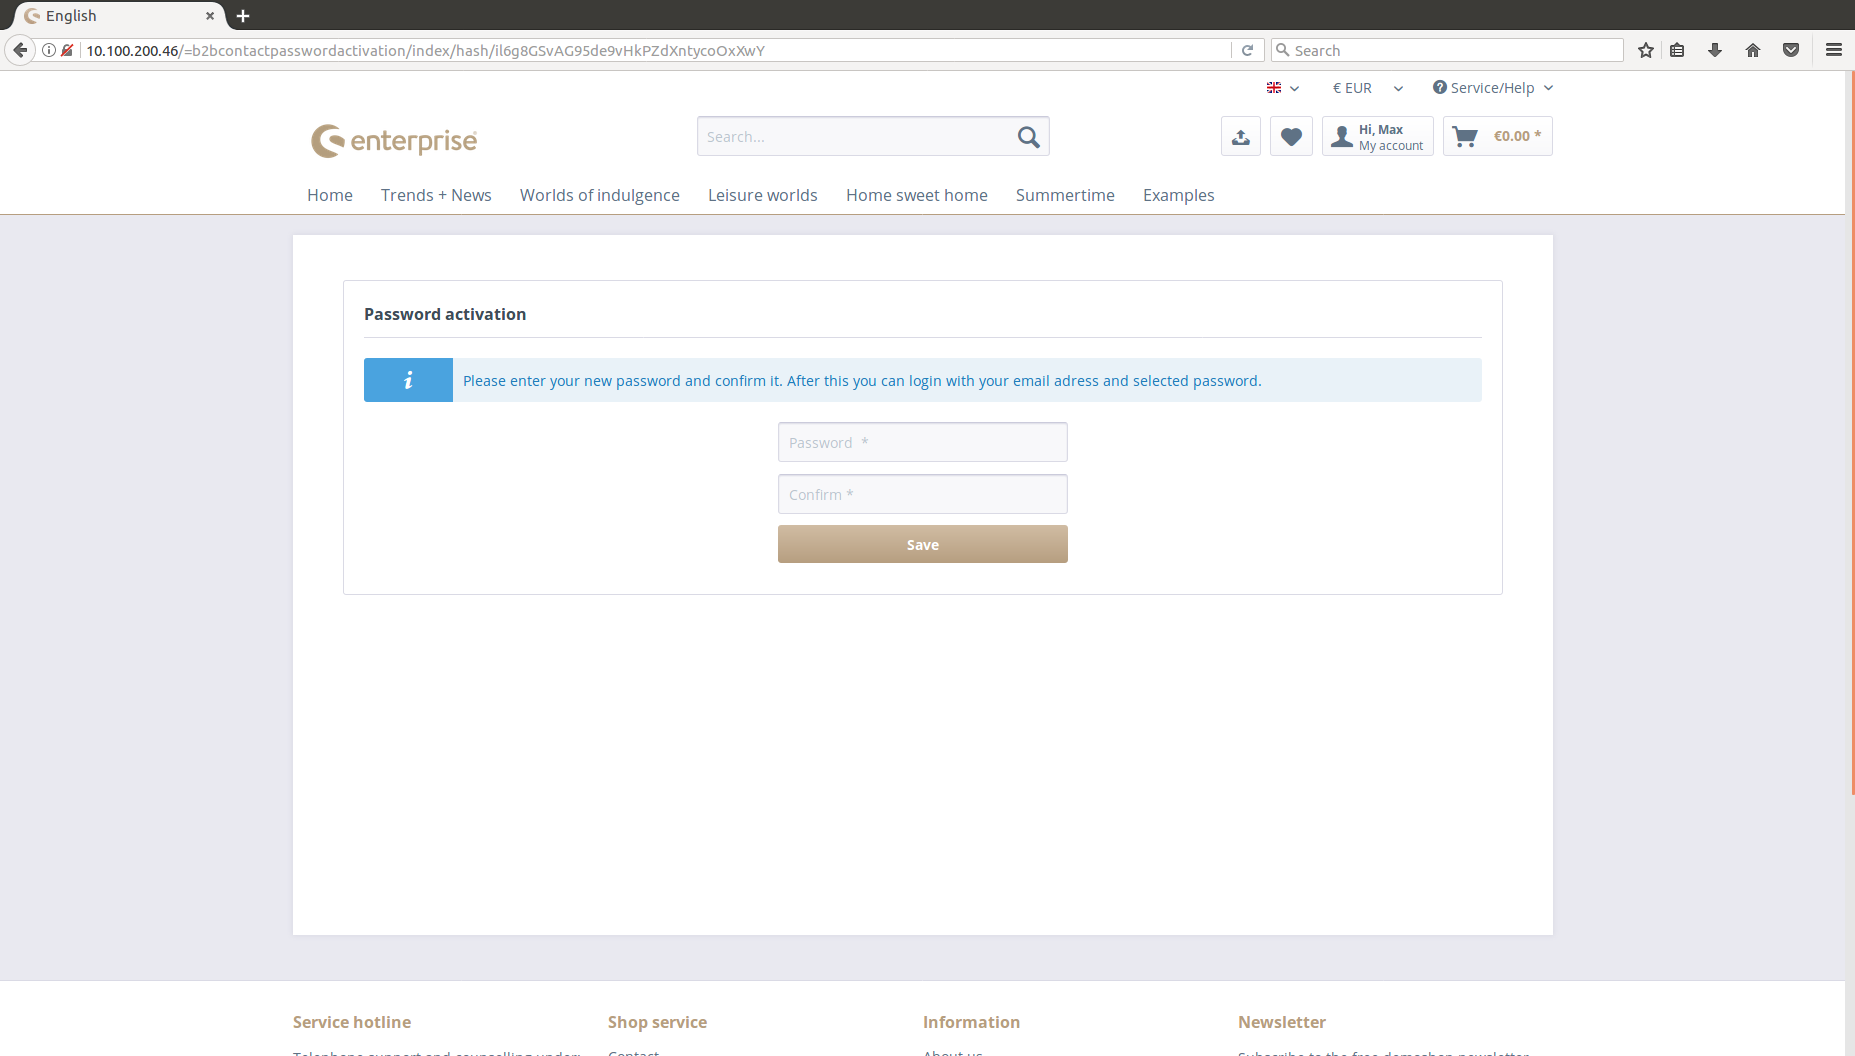Reload the page with the refresh icon
Viewport: 1855px width, 1056px height.
[1247, 50]
